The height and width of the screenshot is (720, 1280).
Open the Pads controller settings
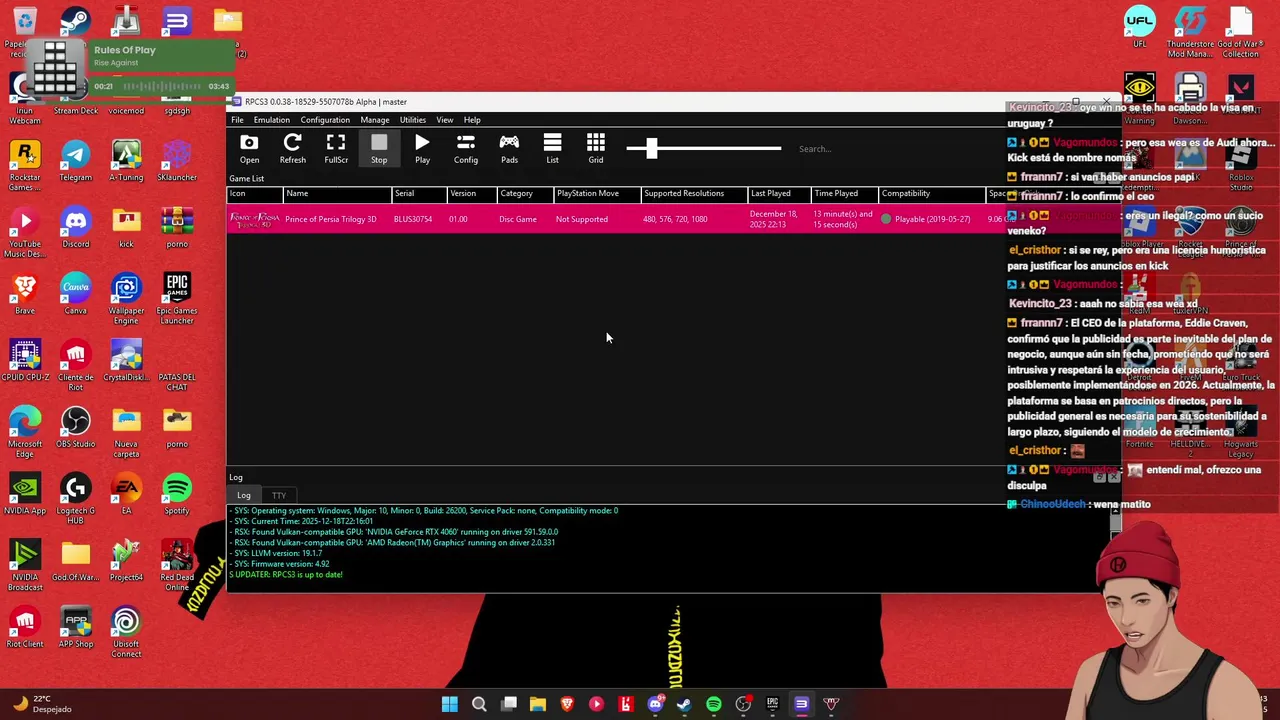tap(509, 149)
